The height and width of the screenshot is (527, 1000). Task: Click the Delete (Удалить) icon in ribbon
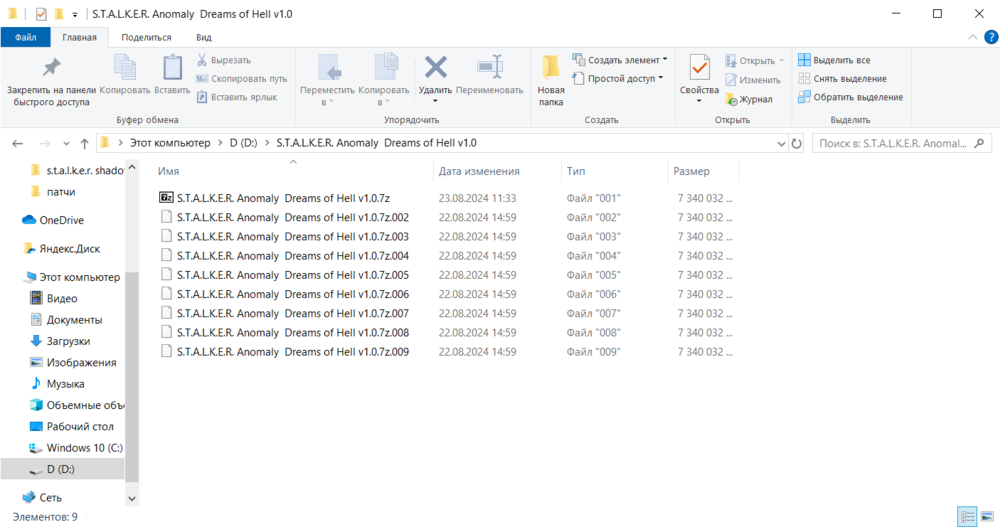tap(435, 68)
